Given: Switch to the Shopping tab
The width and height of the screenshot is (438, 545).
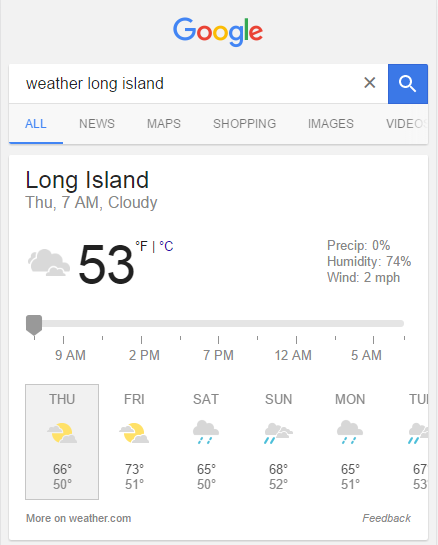Looking at the screenshot, I should (244, 124).
